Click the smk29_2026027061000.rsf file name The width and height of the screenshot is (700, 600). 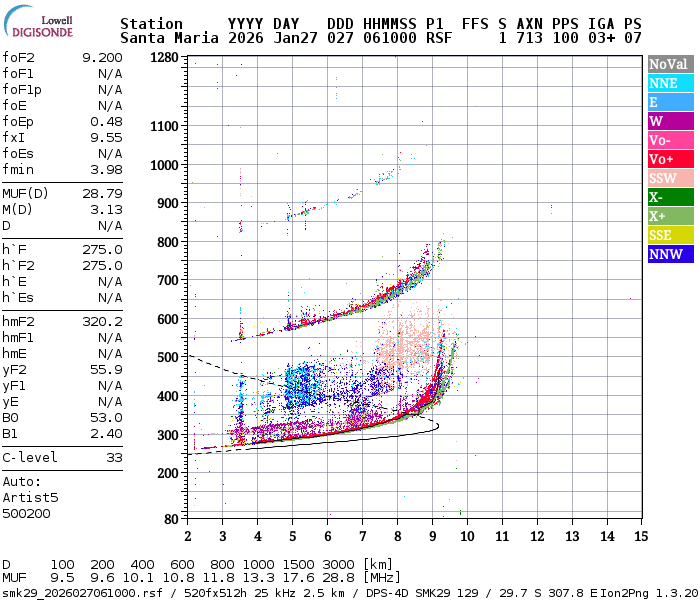tap(82, 593)
